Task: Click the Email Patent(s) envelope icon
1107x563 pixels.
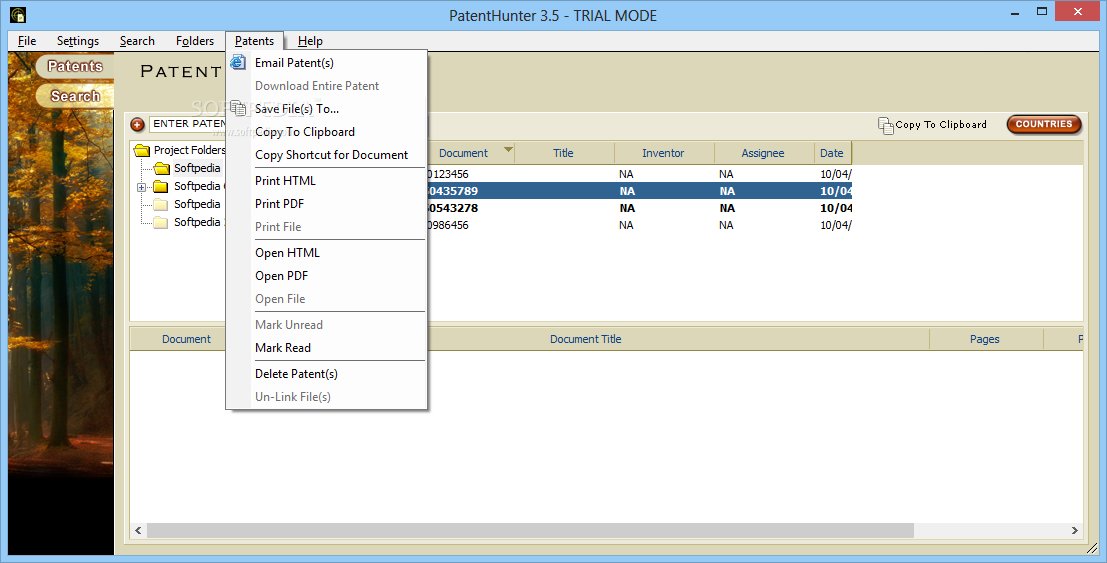Action: tap(239, 62)
